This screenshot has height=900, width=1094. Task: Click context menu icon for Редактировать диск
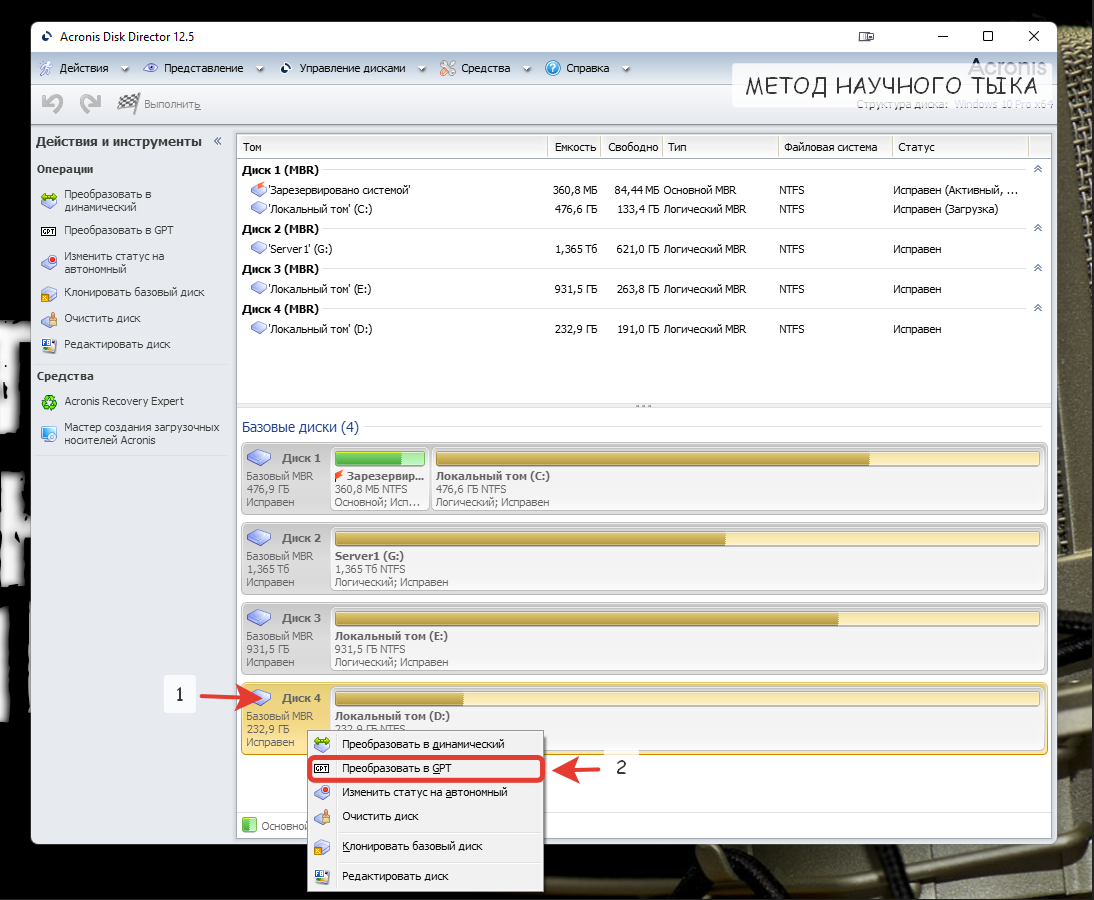pyautogui.click(x=322, y=877)
